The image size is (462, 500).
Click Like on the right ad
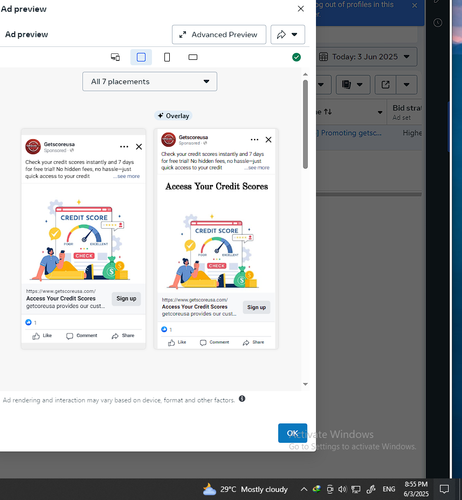(177, 342)
